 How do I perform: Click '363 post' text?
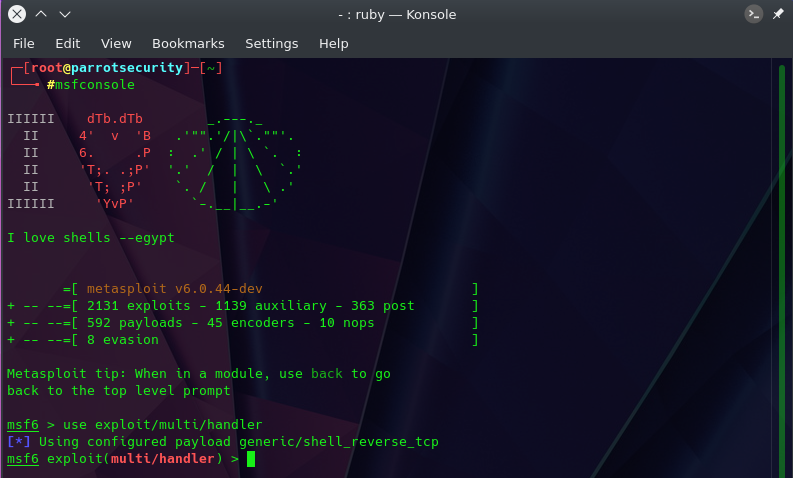383,306
